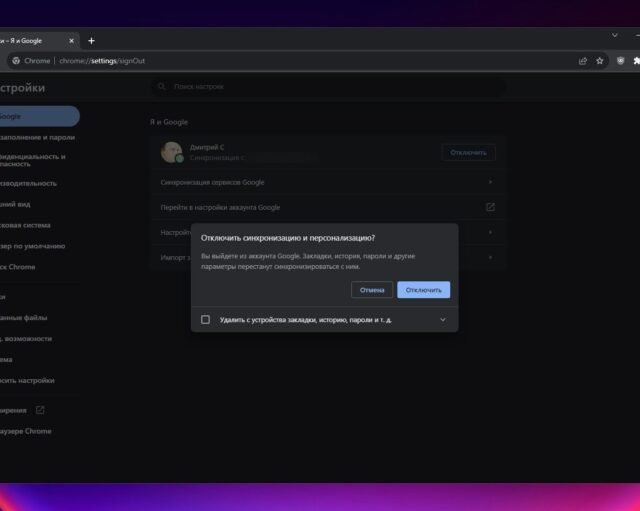Click the 'Я и Google' page heading
This screenshot has width=640, height=511.
169,122
